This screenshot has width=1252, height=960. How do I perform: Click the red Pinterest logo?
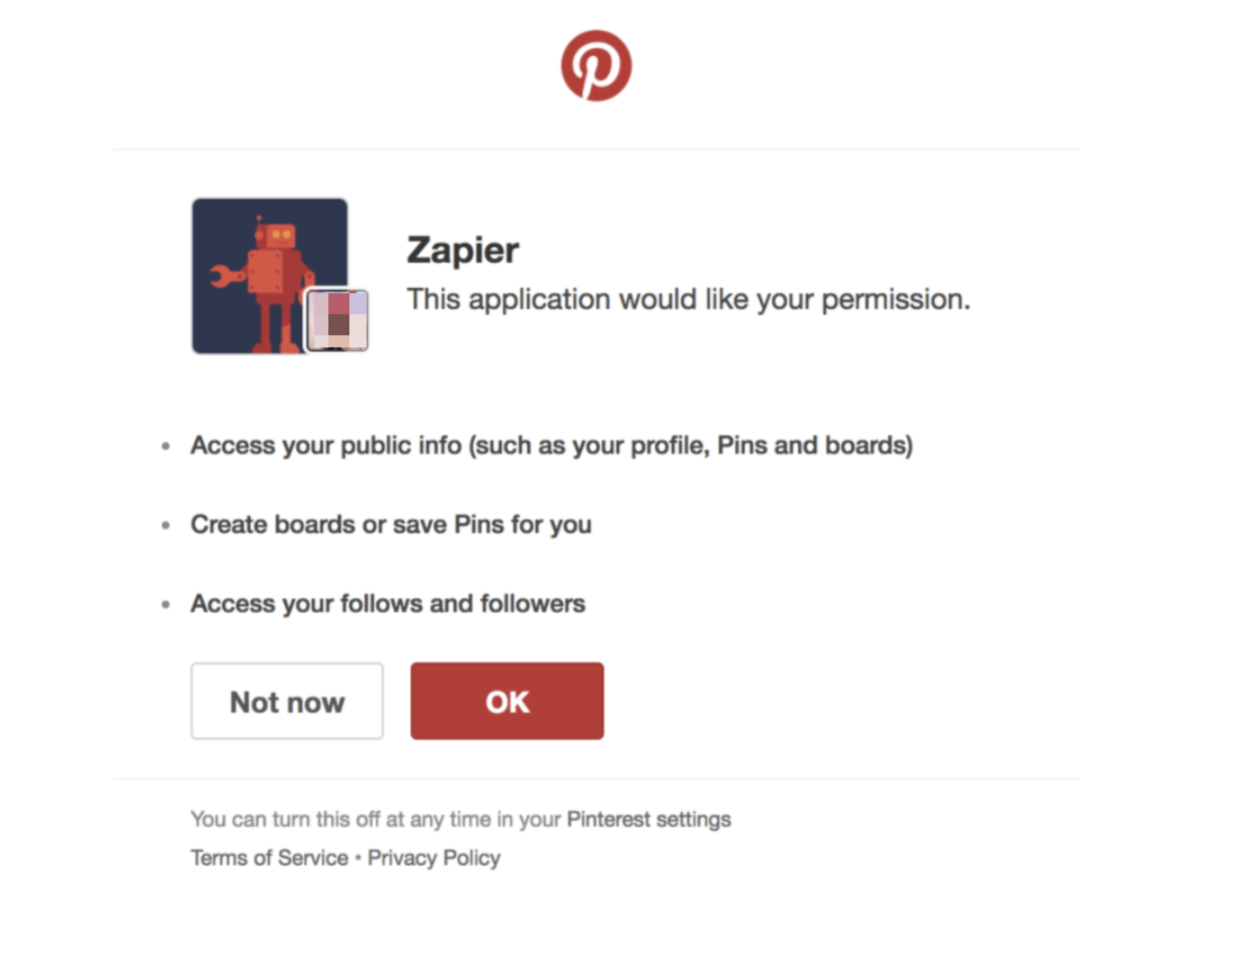[596, 66]
